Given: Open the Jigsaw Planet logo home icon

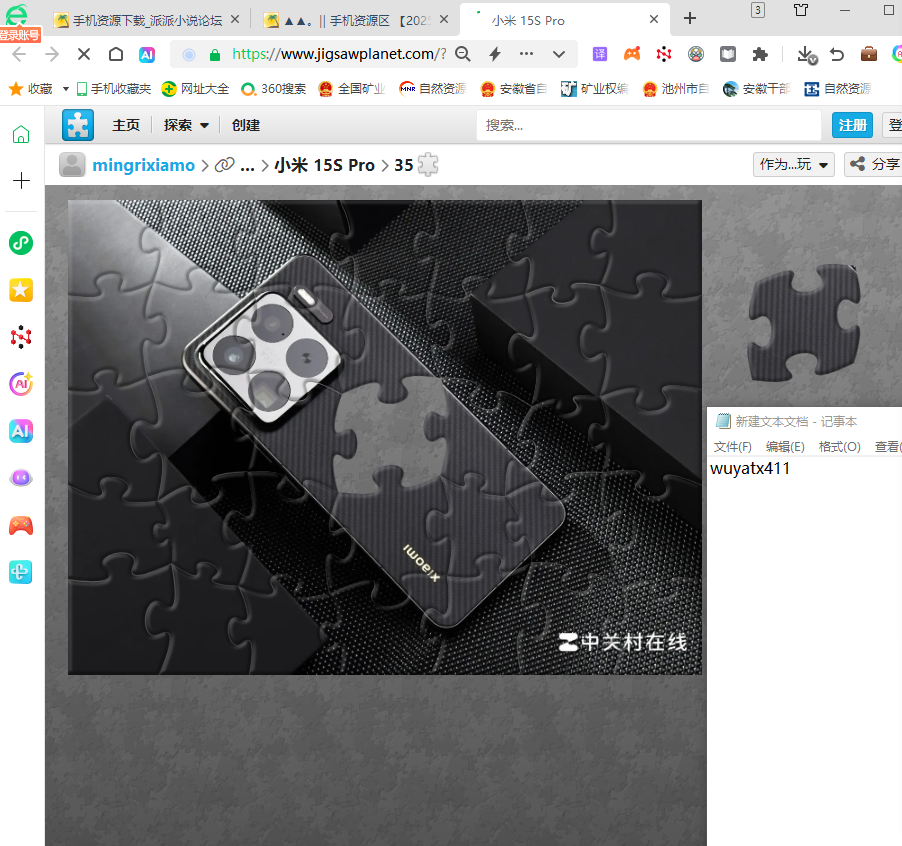Looking at the screenshot, I should (78, 125).
